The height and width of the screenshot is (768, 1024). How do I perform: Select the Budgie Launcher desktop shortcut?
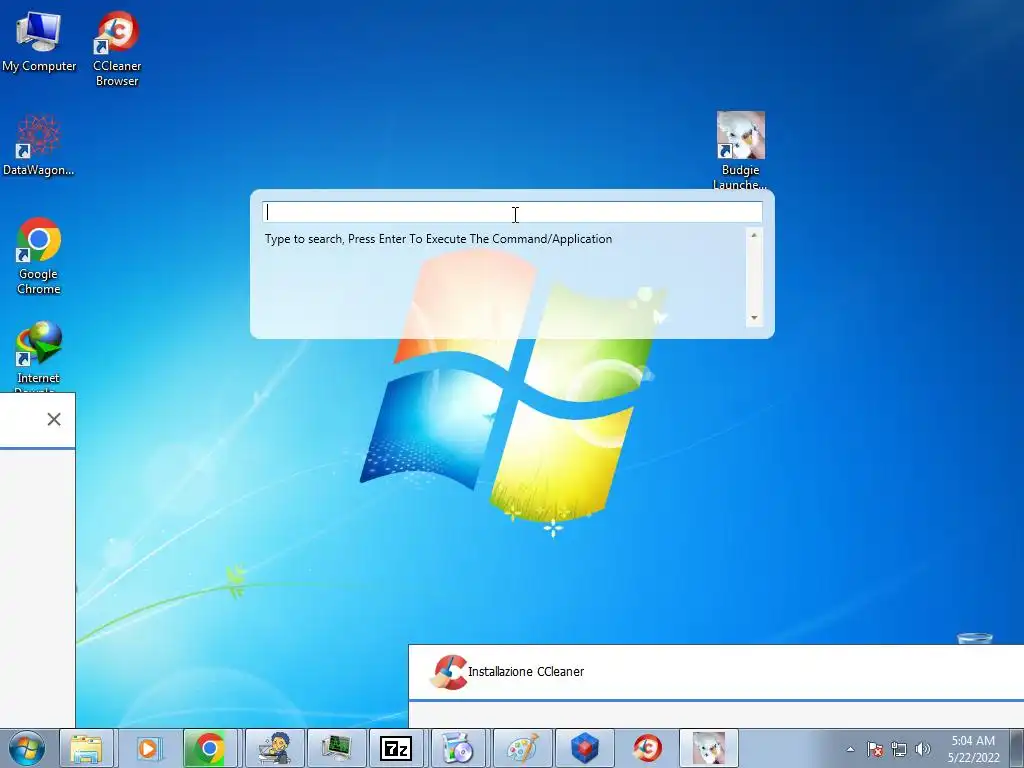pyautogui.click(x=740, y=150)
